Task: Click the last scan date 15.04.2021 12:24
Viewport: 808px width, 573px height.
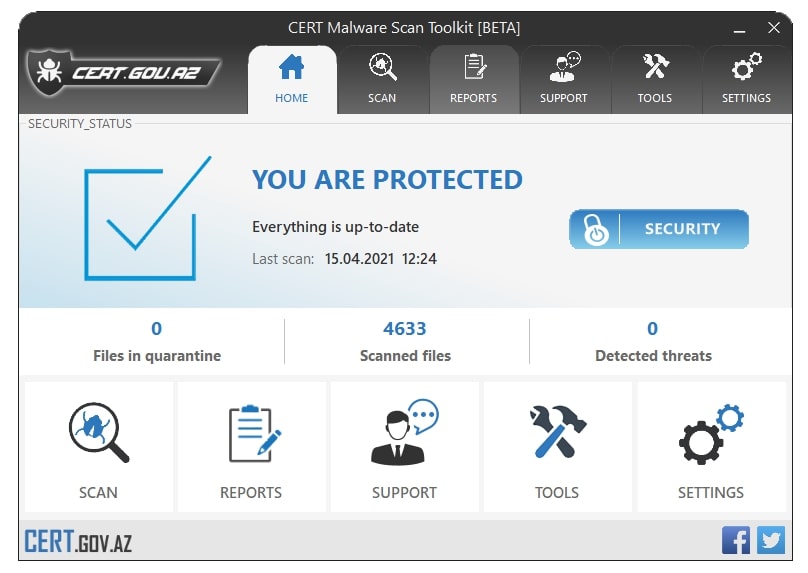Action: (x=381, y=259)
